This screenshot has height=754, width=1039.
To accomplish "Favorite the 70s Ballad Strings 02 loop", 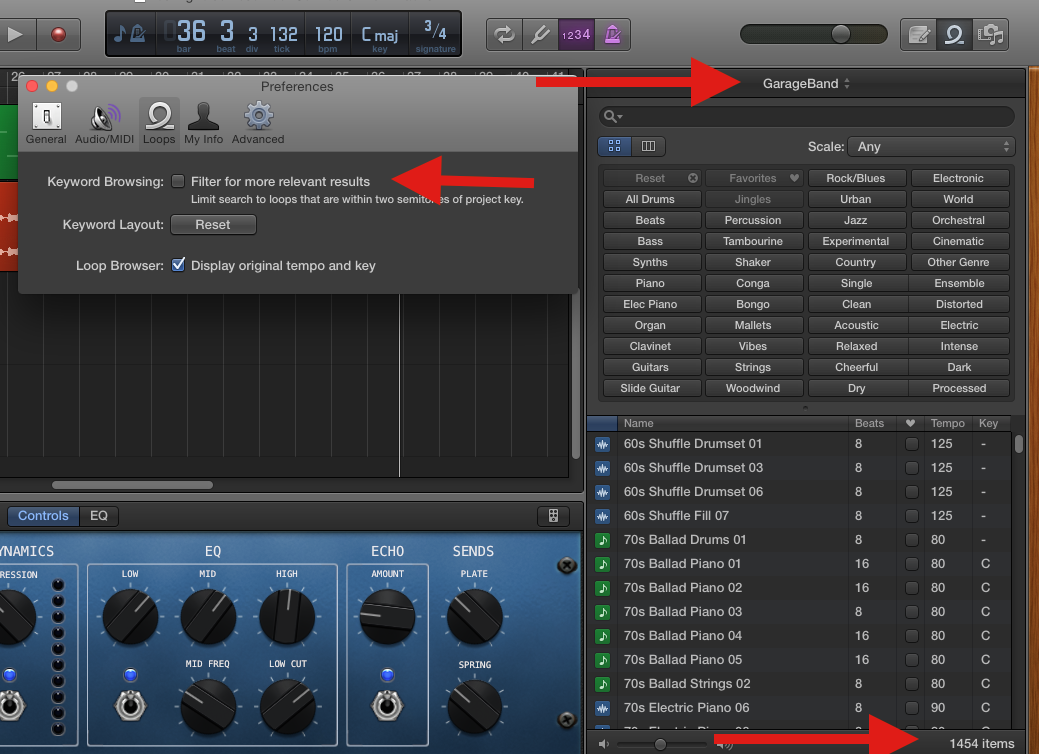I will click(912, 684).
